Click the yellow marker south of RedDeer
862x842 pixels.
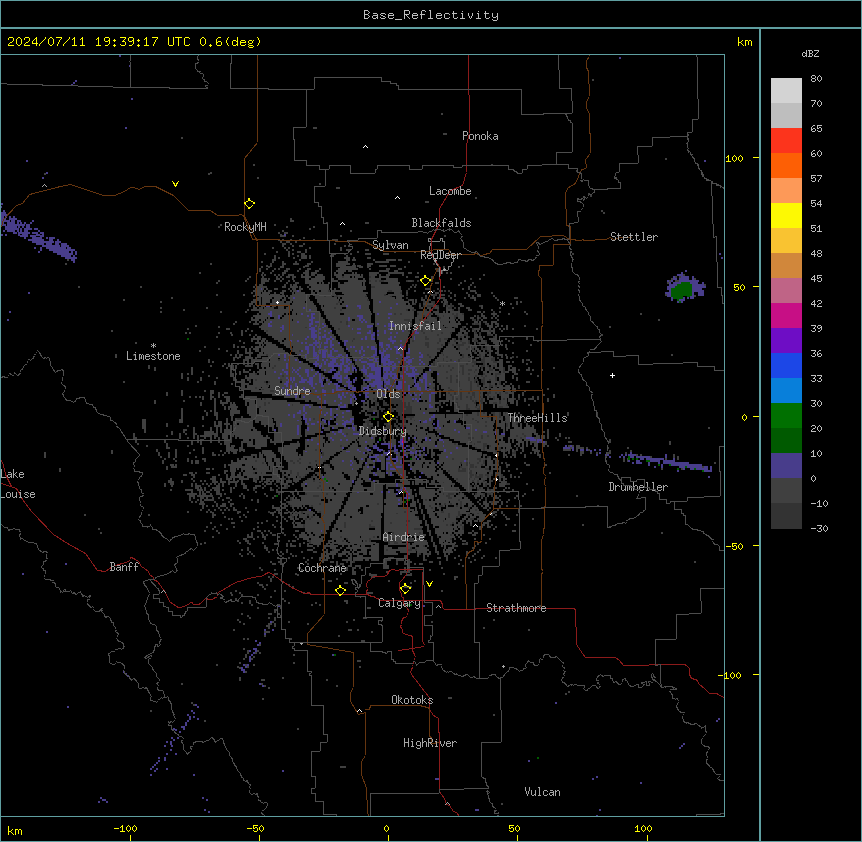click(x=426, y=281)
